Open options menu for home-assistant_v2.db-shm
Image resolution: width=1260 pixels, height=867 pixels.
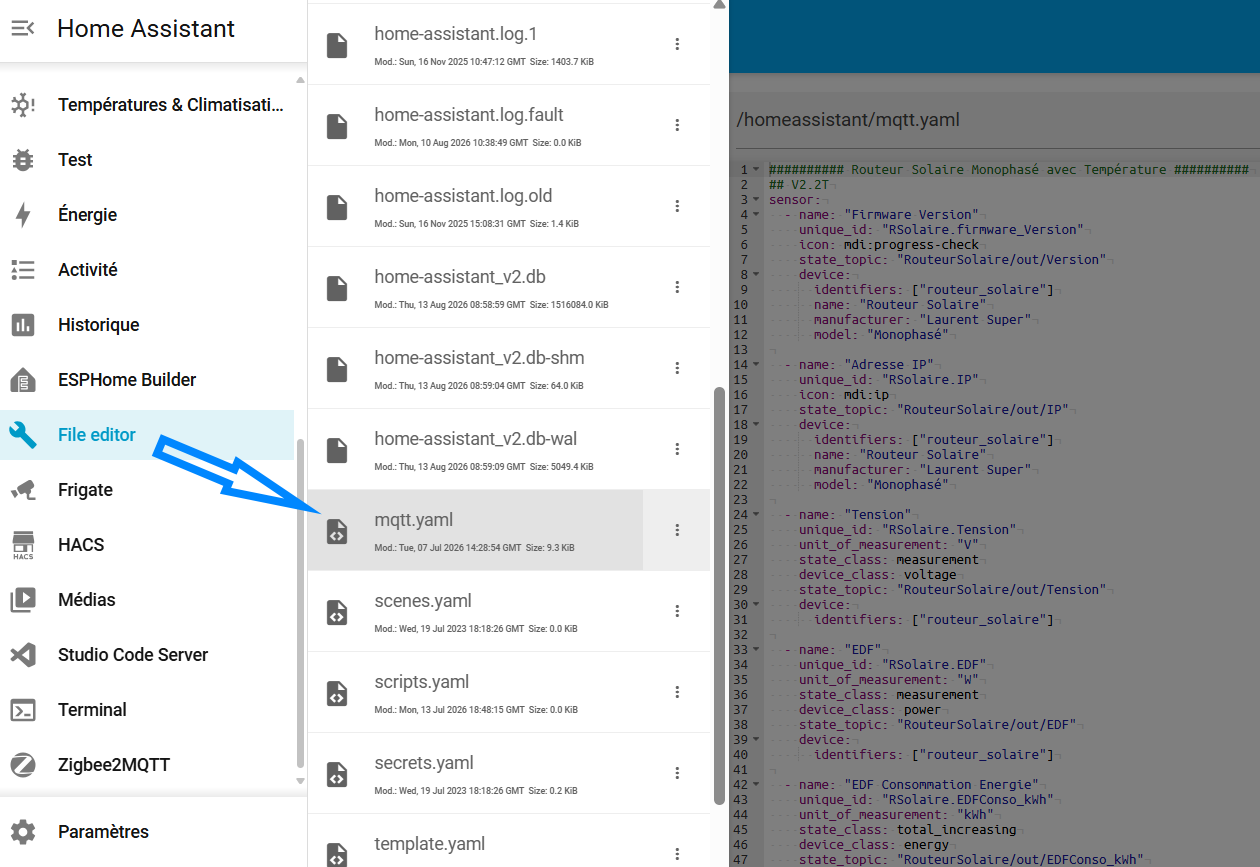(x=677, y=368)
